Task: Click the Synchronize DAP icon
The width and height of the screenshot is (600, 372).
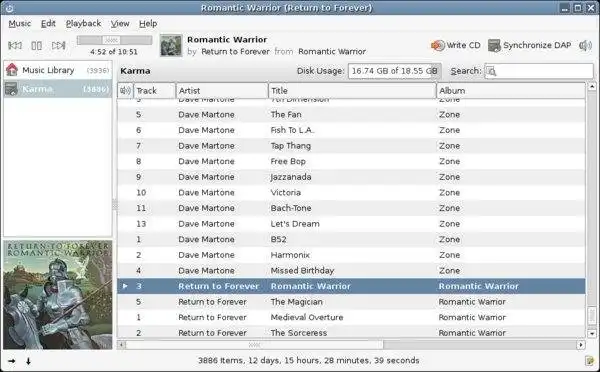Action: [x=494, y=46]
